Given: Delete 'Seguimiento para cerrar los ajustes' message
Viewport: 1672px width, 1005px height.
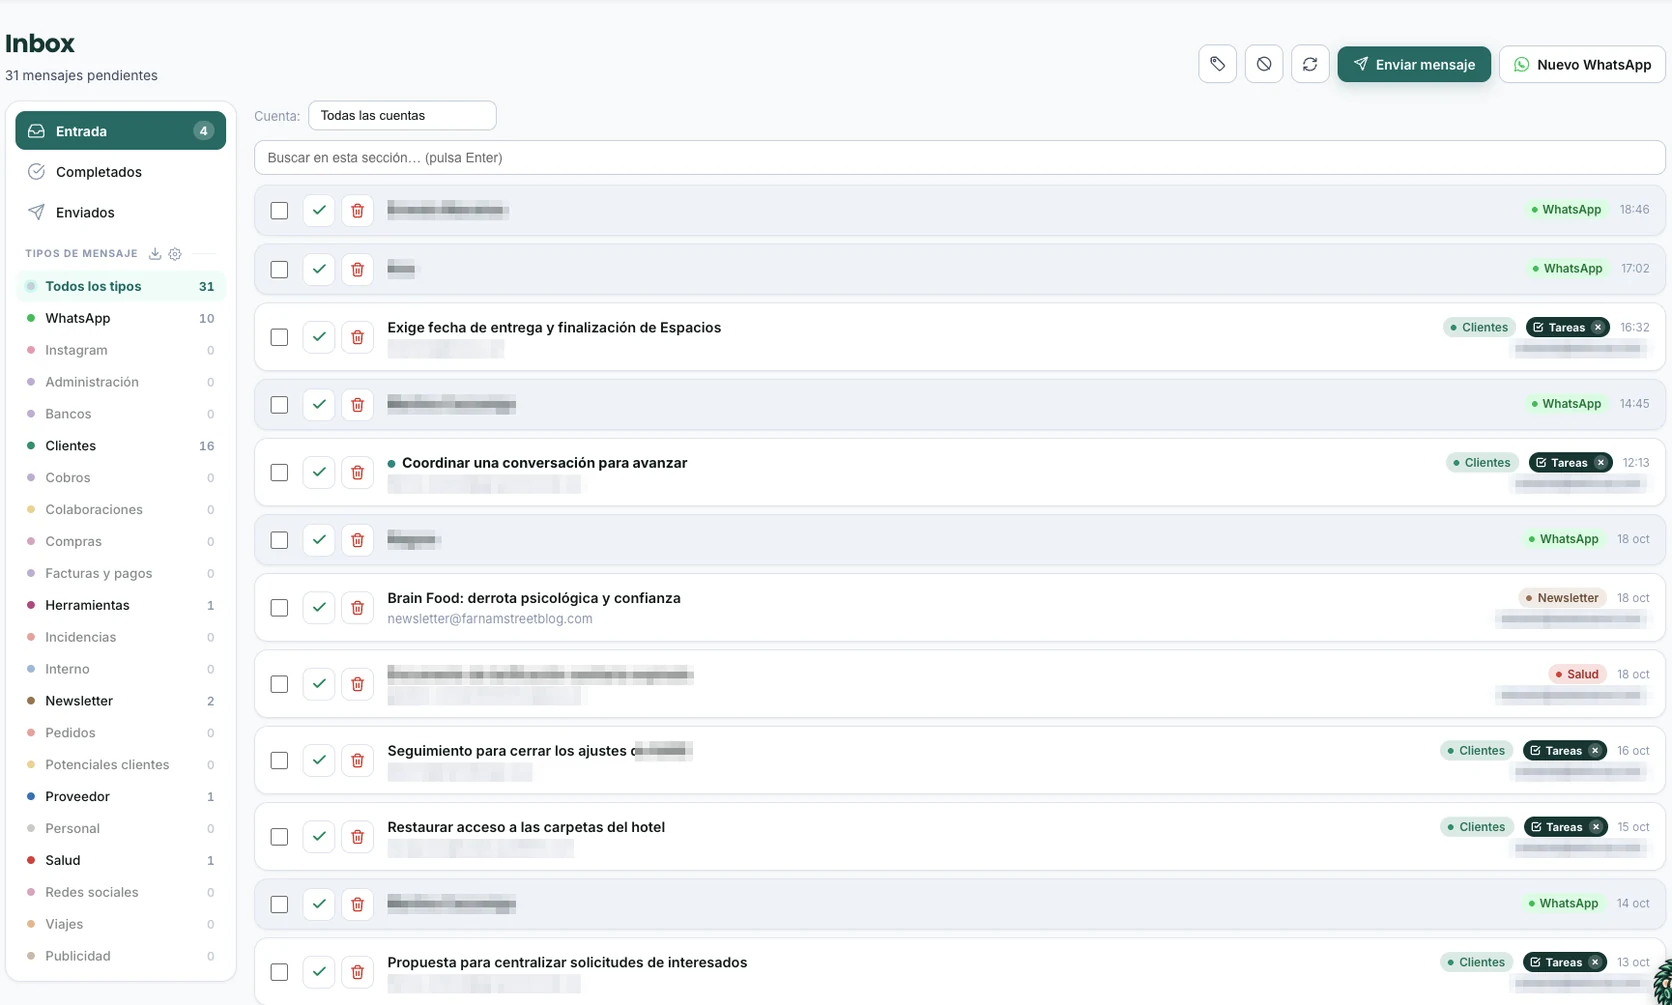Looking at the screenshot, I should point(357,760).
